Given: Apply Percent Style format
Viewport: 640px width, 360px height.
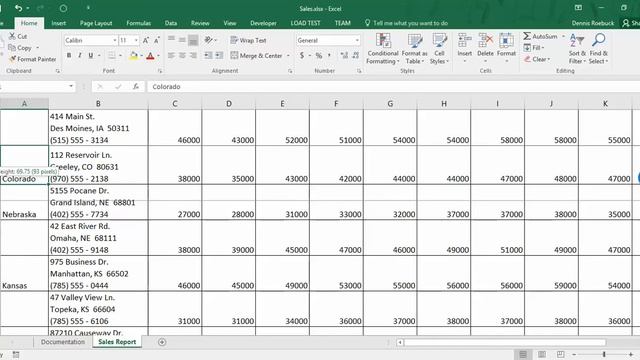Looking at the screenshot, I should [319, 56].
